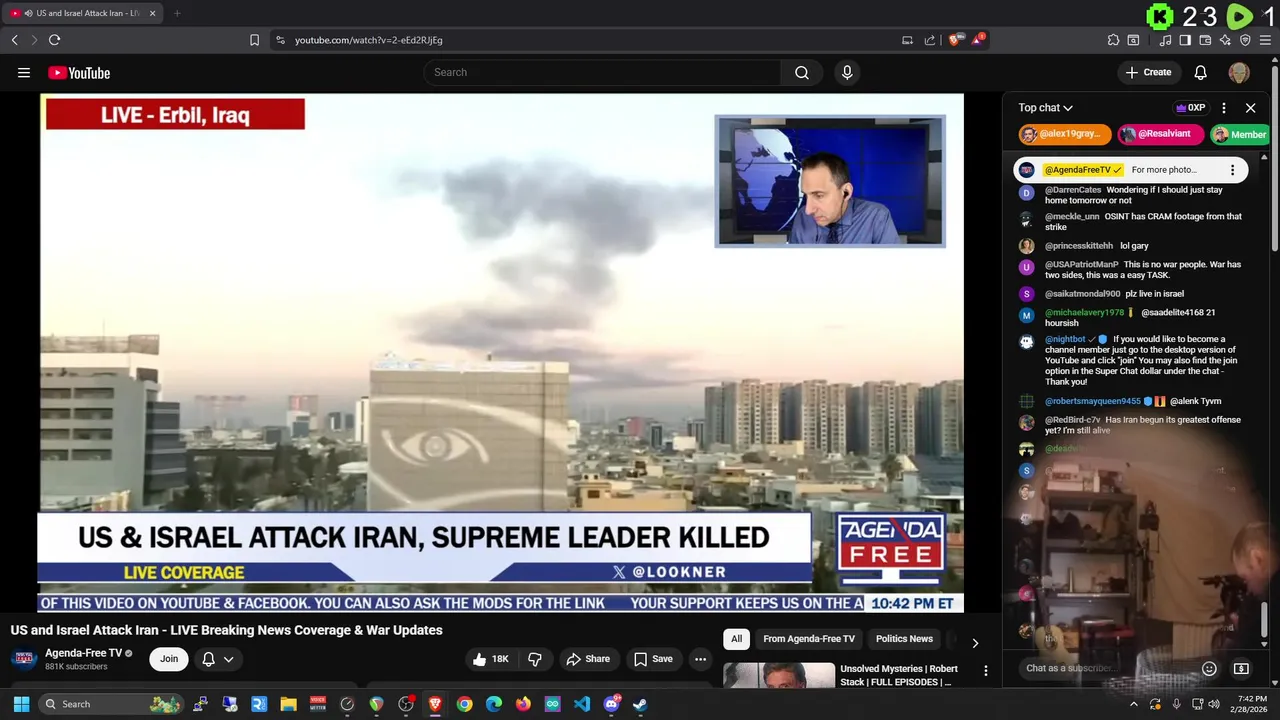Open Visual Studio Code from taskbar
Viewport: 1280px width, 720px height.
pyautogui.click(x=582, y=704)
